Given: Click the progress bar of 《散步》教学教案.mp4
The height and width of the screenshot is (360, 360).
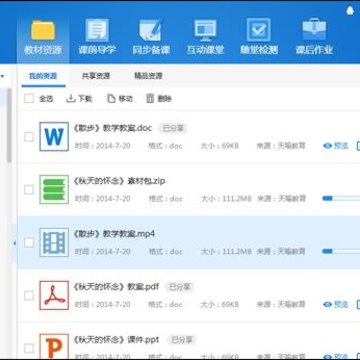Looking at the screenshot, I should pyautogui.click(x=341, y=251).
